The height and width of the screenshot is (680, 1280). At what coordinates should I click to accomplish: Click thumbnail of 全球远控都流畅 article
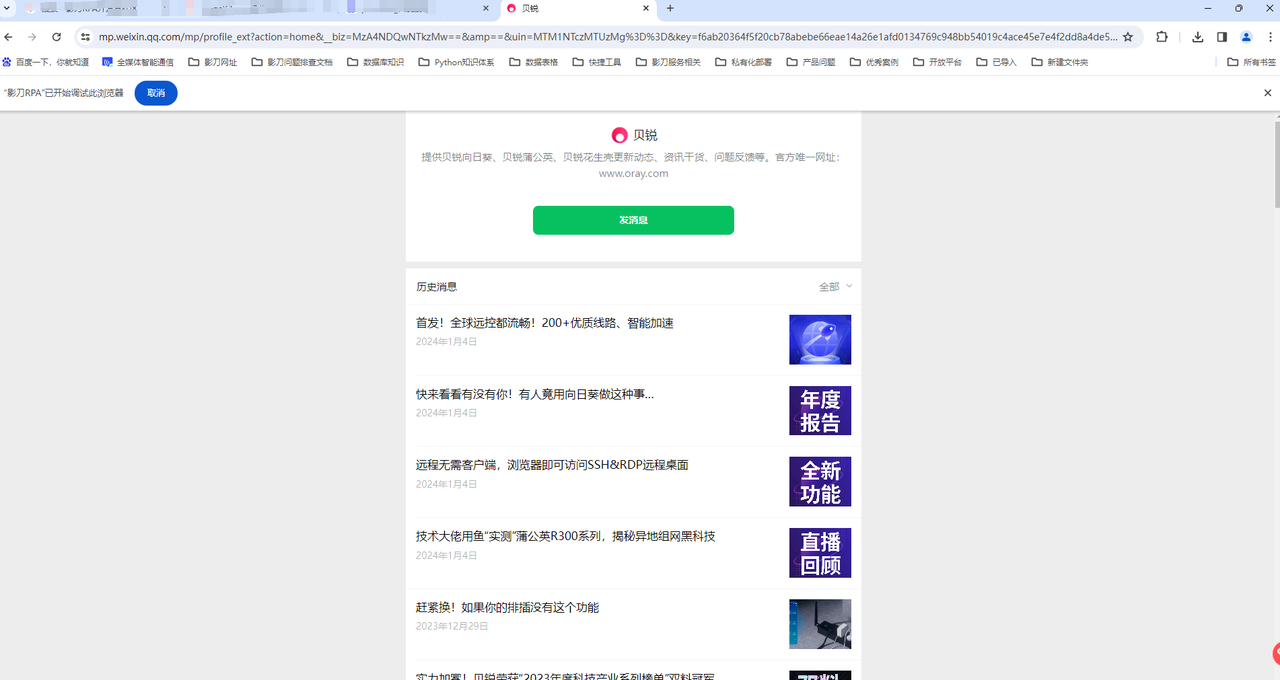(x=820, y=340)
